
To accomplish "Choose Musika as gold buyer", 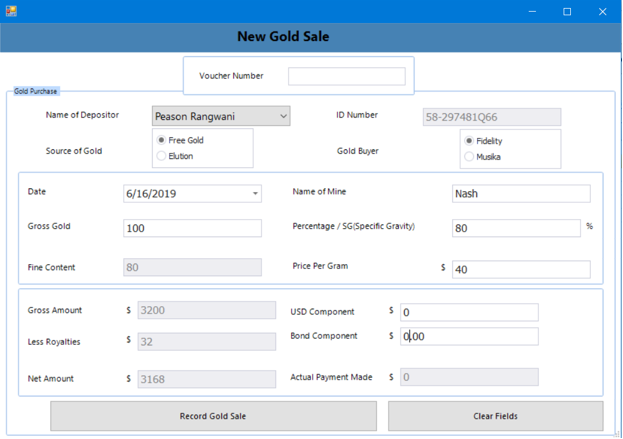I will (469, 157).
